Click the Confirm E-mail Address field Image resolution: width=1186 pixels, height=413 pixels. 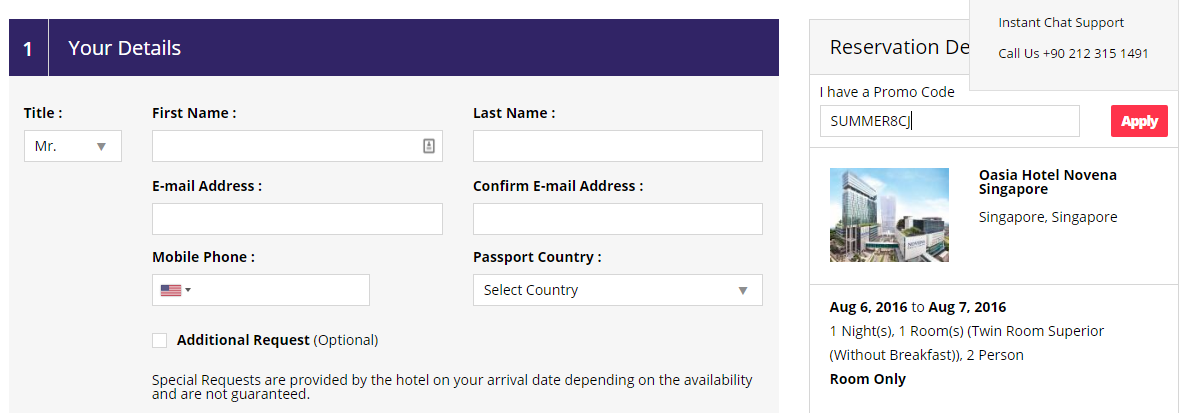[617, 219]
